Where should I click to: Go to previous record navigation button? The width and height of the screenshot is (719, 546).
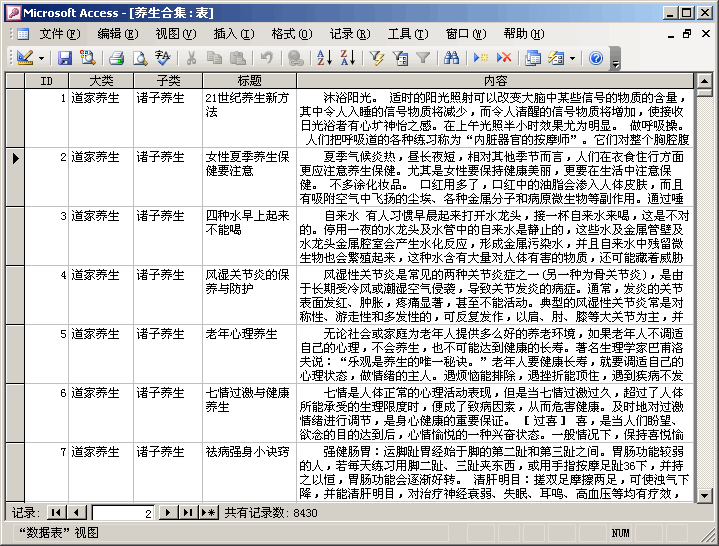(77, 513)
